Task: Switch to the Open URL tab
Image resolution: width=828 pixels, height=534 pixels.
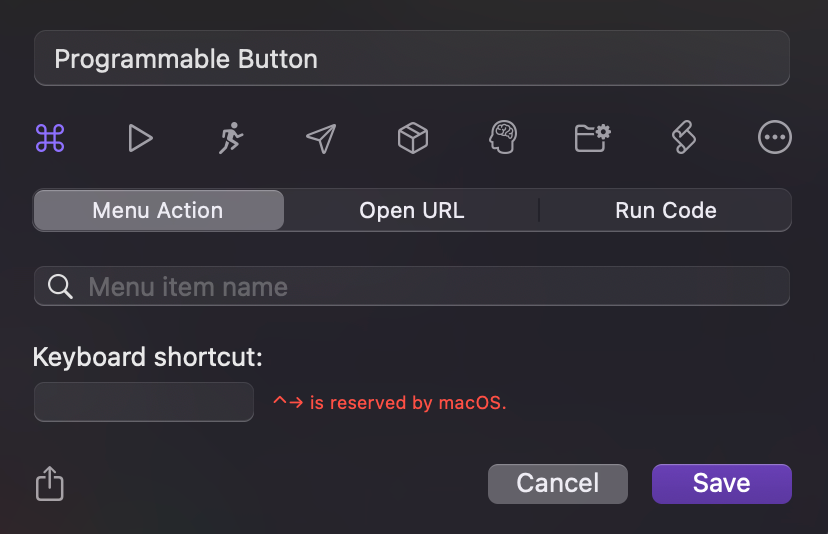Action: tap(412, 211)
